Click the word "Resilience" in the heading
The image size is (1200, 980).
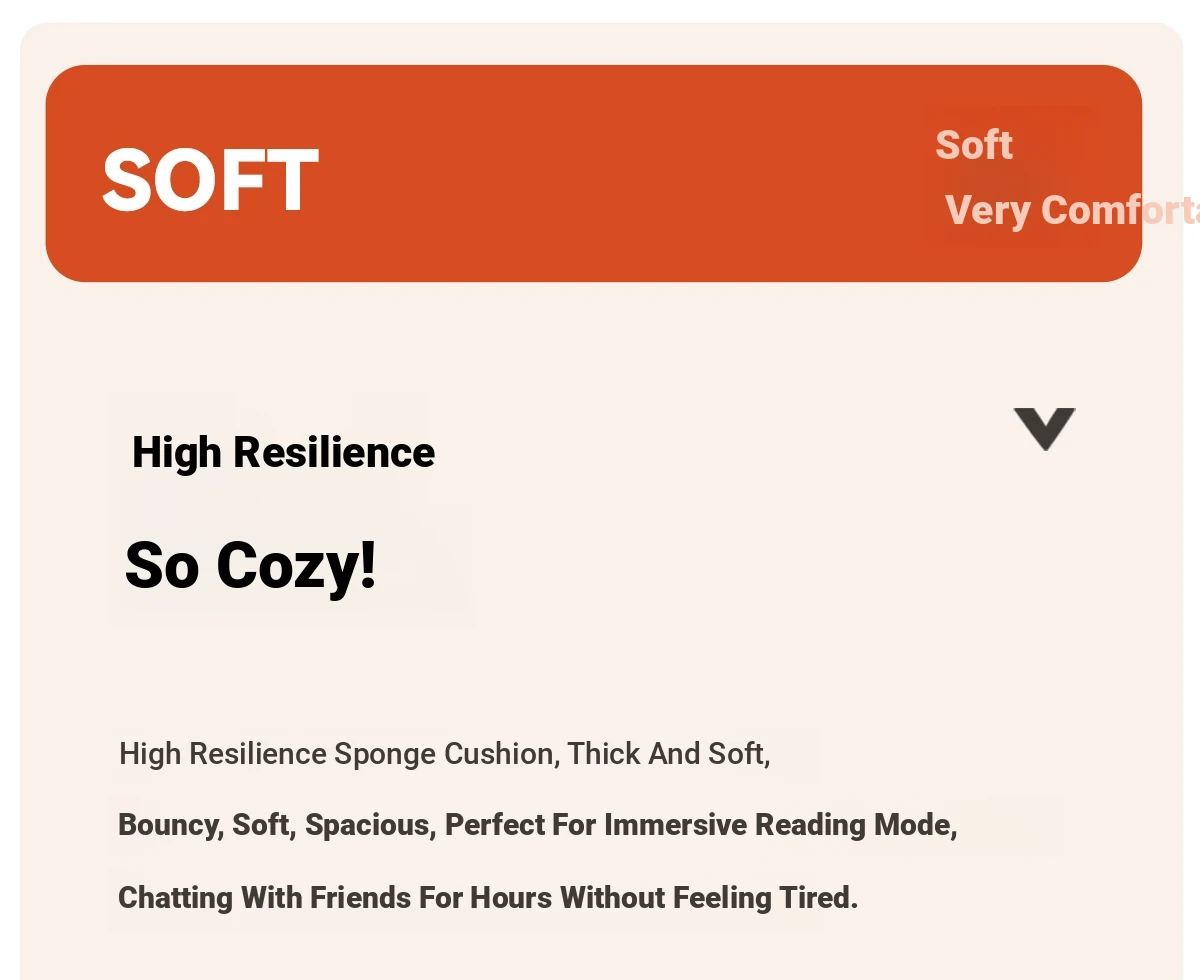pos(334,452)
